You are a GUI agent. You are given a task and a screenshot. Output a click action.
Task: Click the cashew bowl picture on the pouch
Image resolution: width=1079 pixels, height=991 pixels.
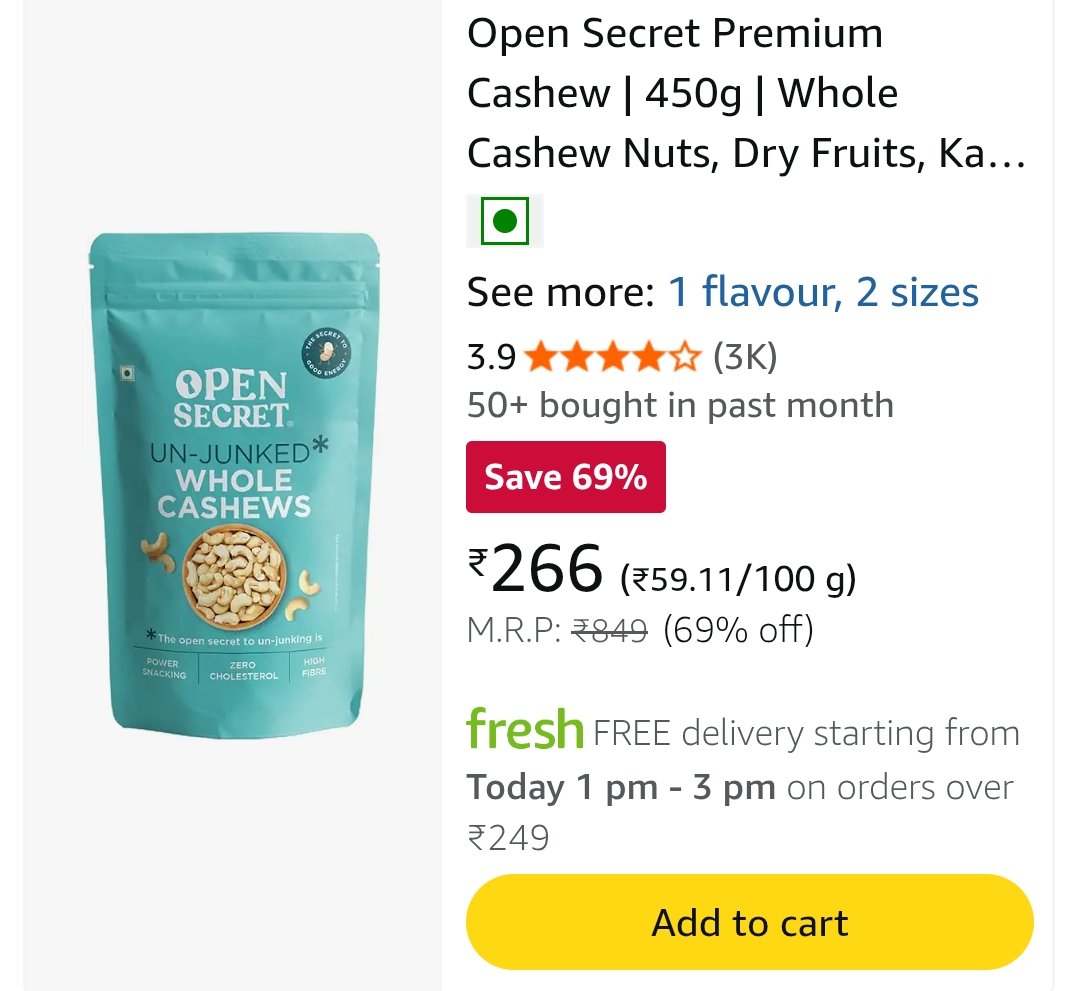click(234, 577)
